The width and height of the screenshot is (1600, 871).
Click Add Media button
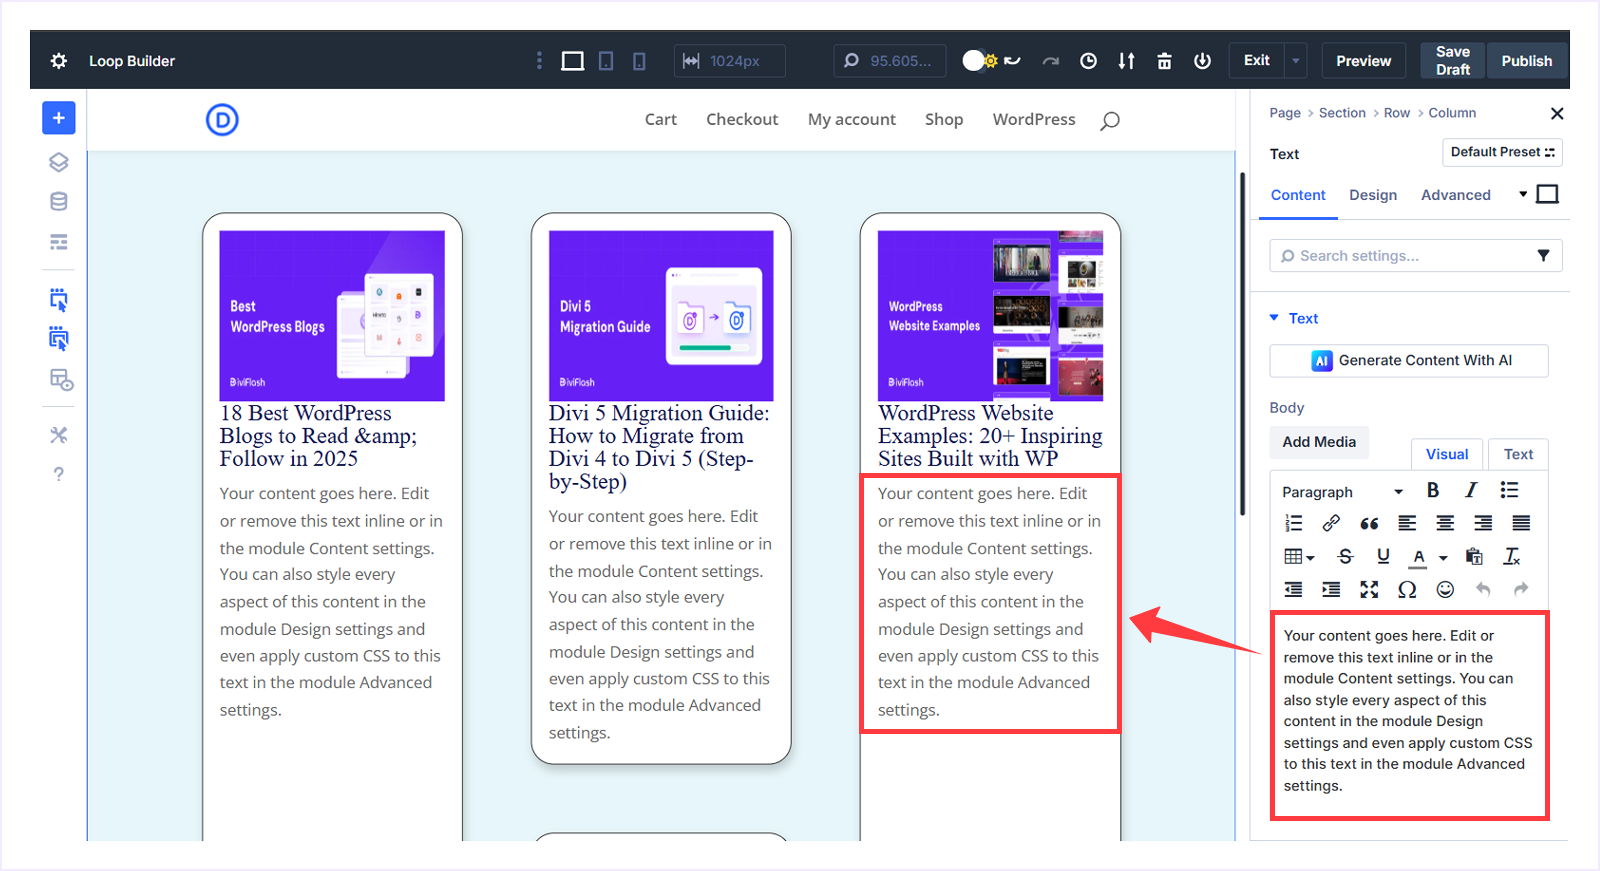[x=1319, y=442]
